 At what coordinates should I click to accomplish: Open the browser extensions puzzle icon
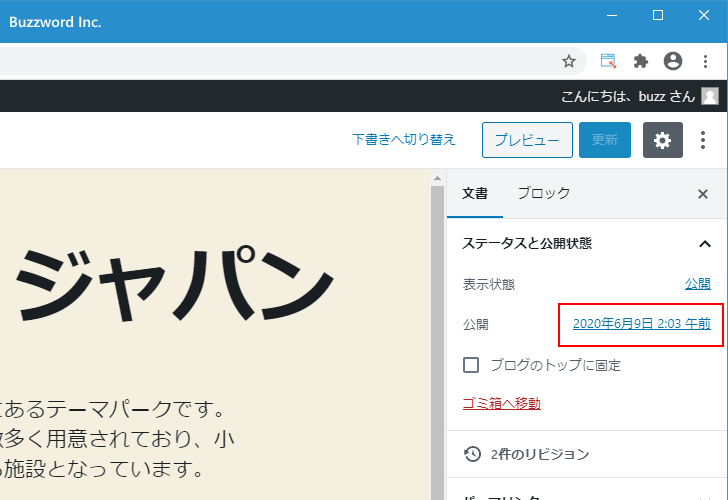(641, 61)
